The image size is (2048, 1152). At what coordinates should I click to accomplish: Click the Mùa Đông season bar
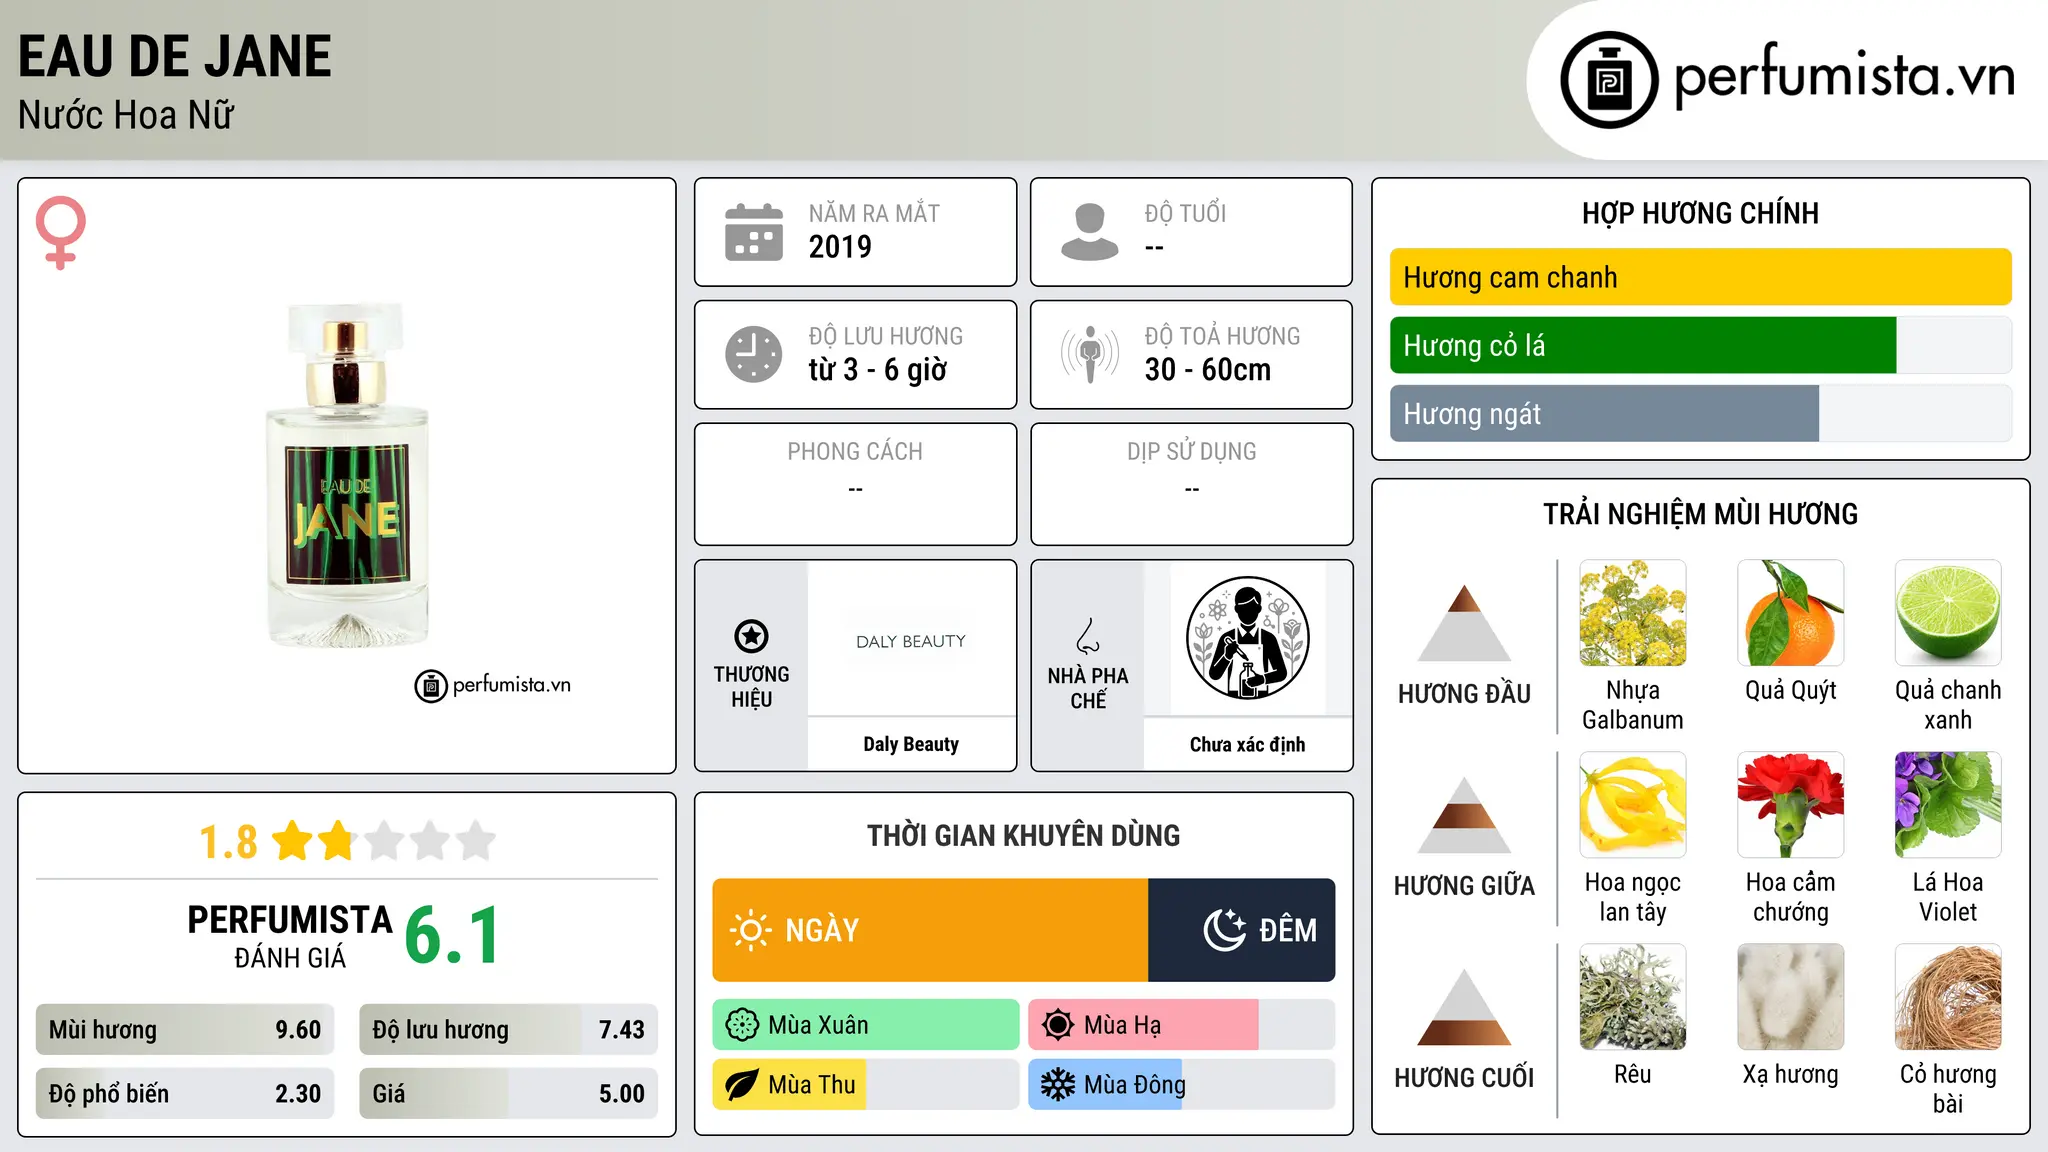[1182, 1085]
